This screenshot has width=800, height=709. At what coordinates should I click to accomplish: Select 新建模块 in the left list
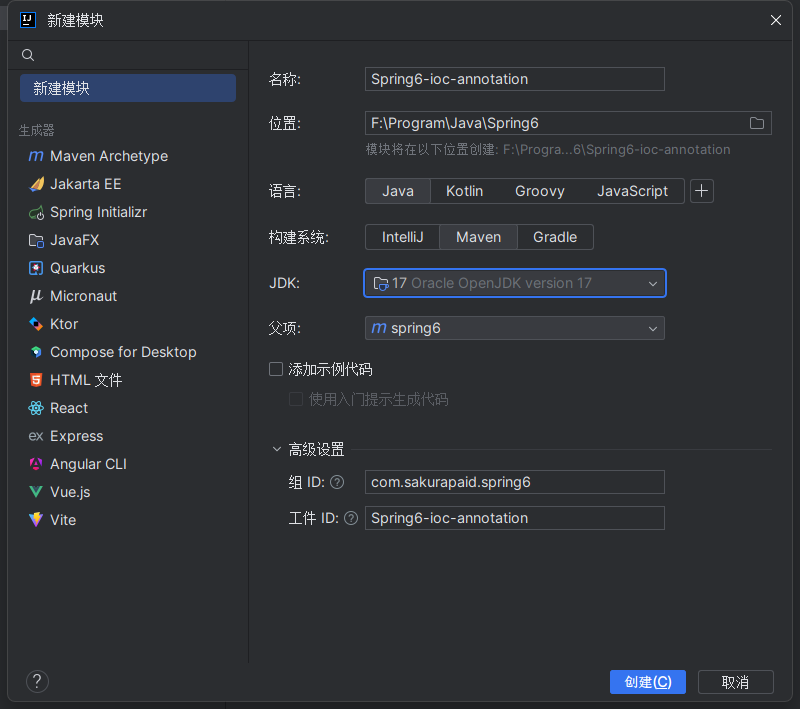pos(128,88)
